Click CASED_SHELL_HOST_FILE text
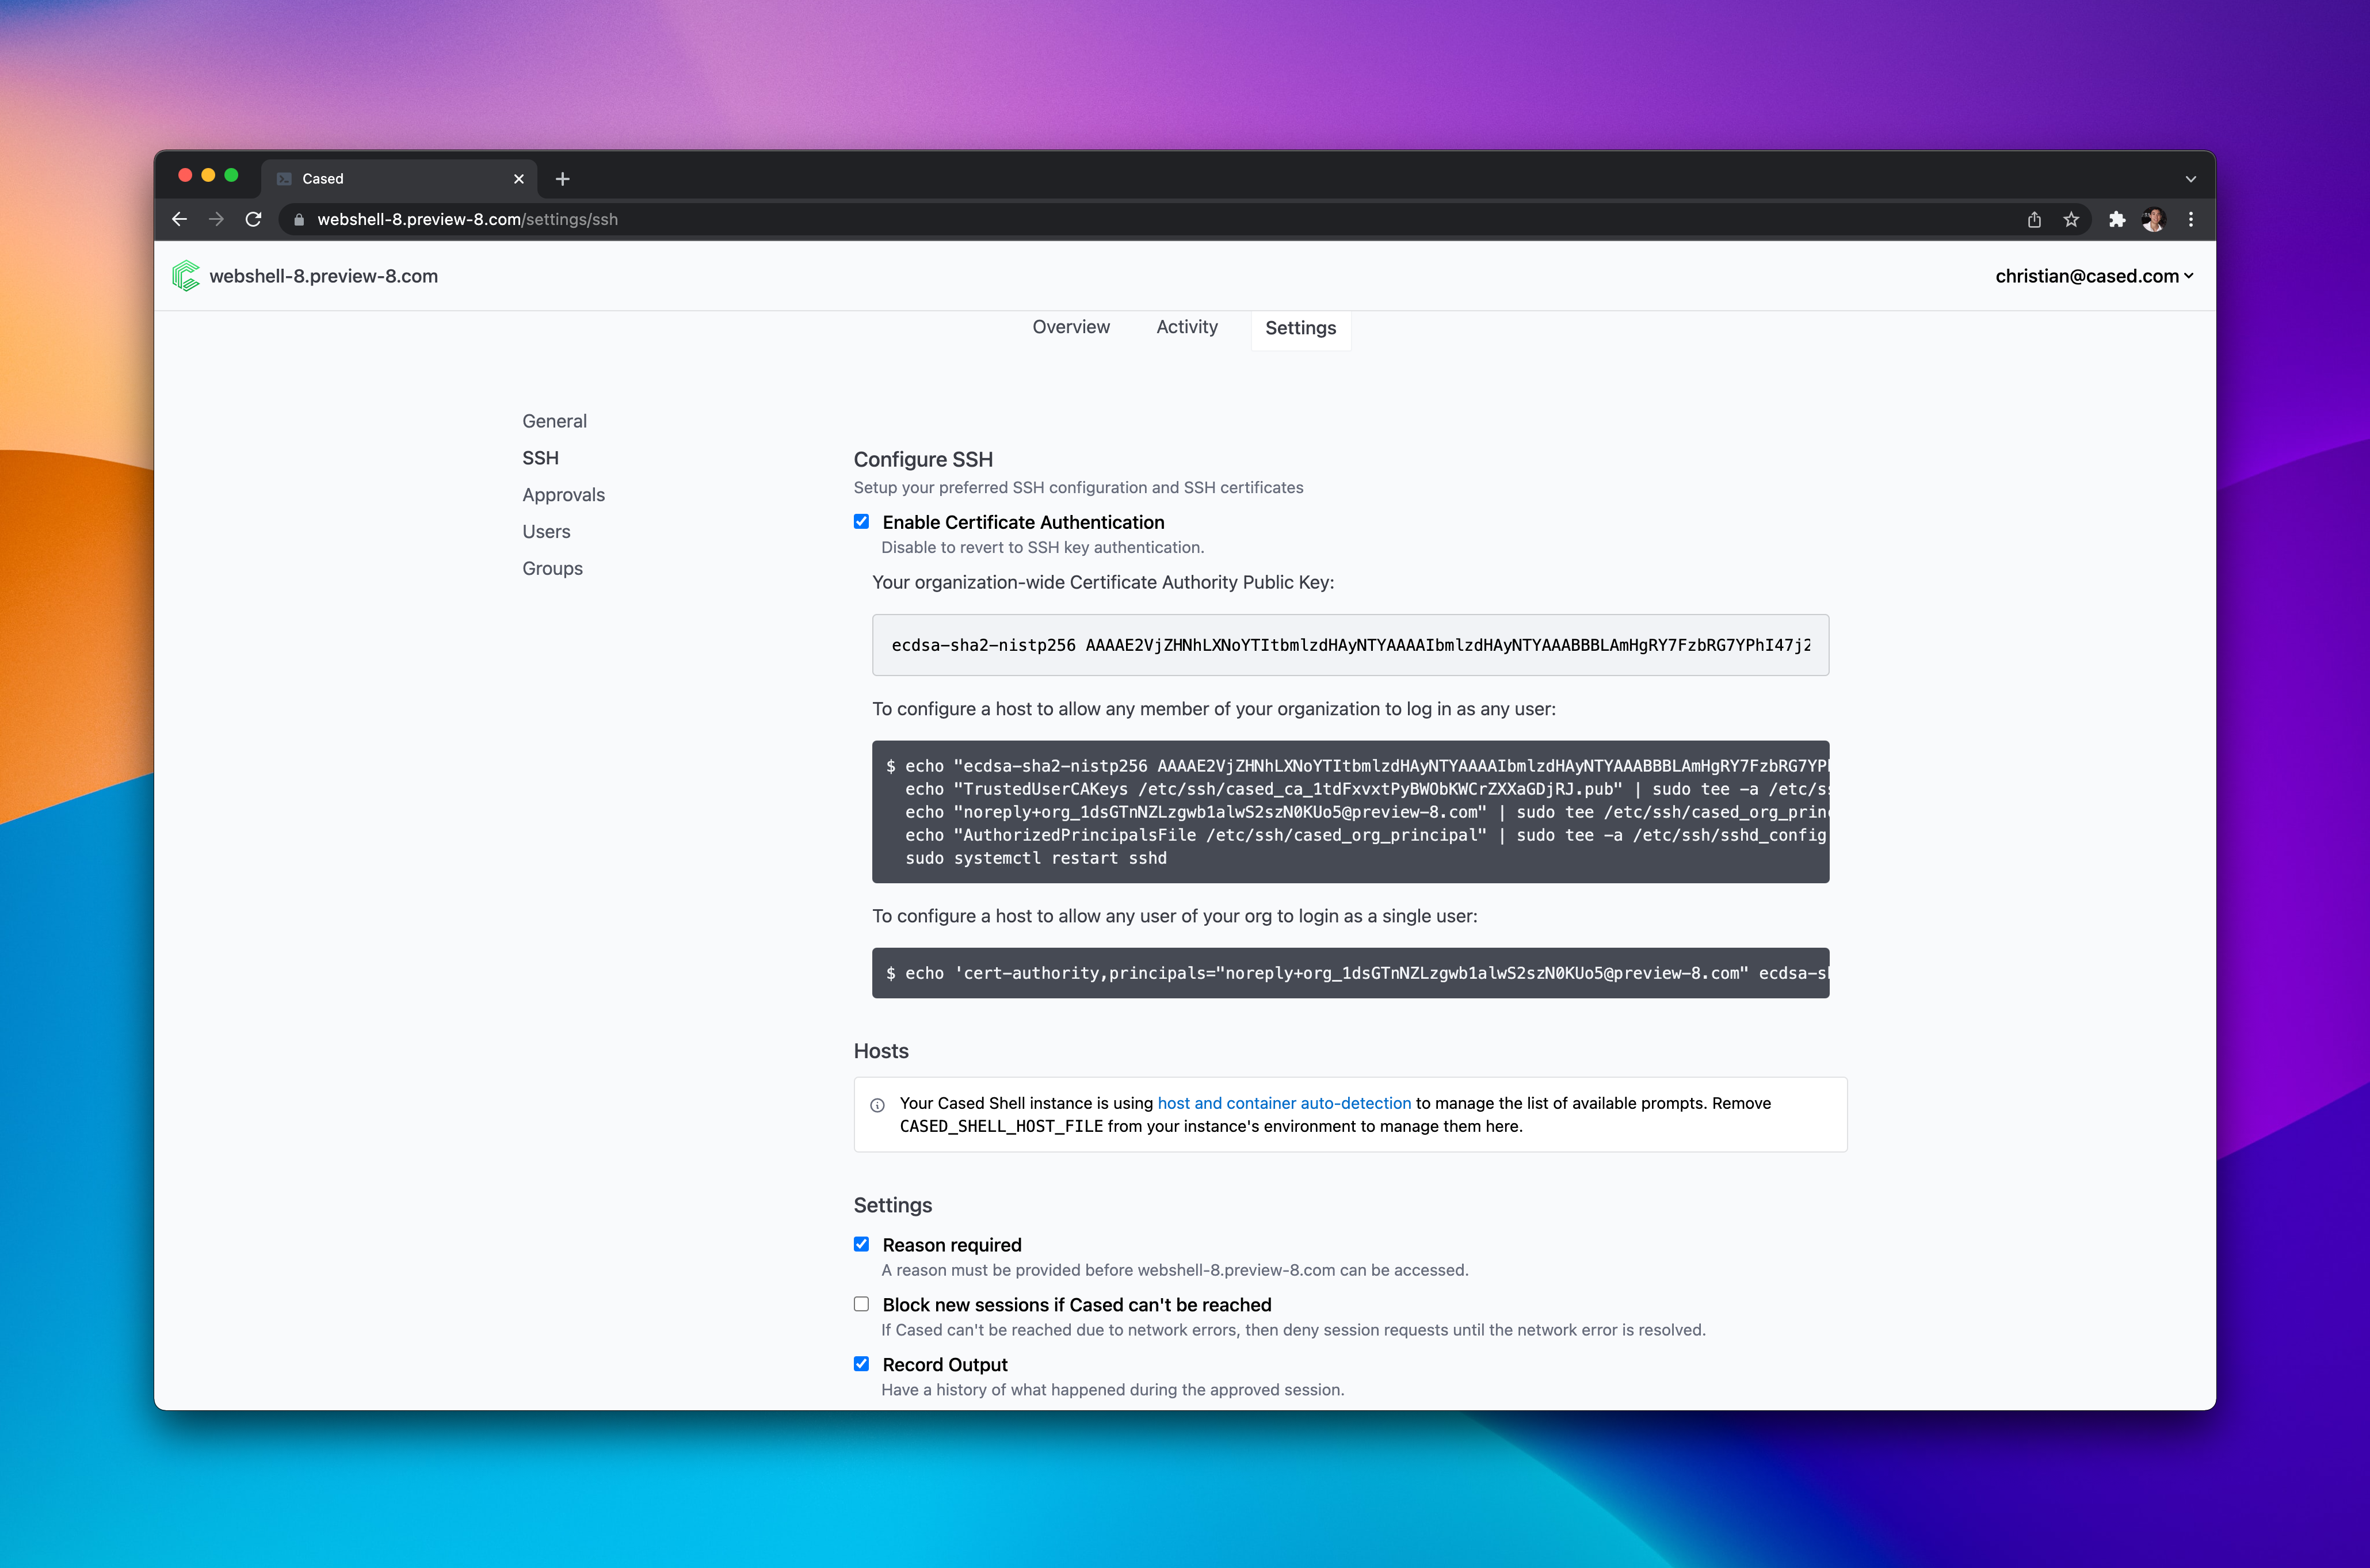2370x1568 pixels. point(1001,1127)
